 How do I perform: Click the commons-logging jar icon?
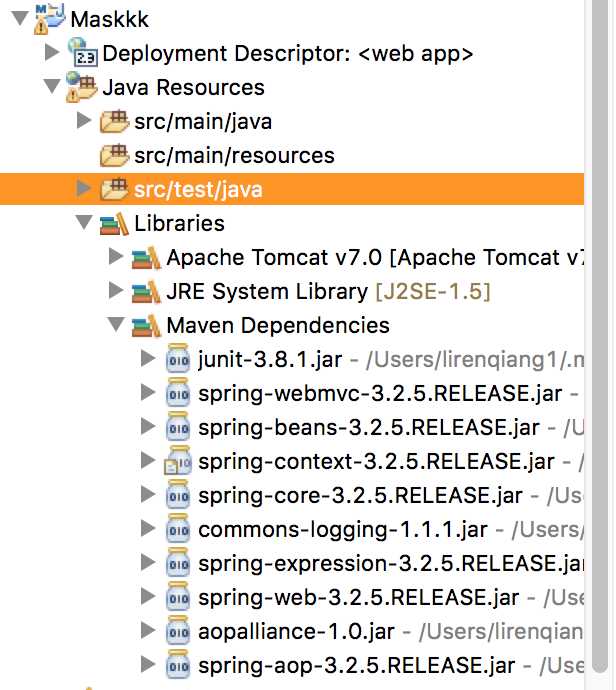tap(178, 529)
